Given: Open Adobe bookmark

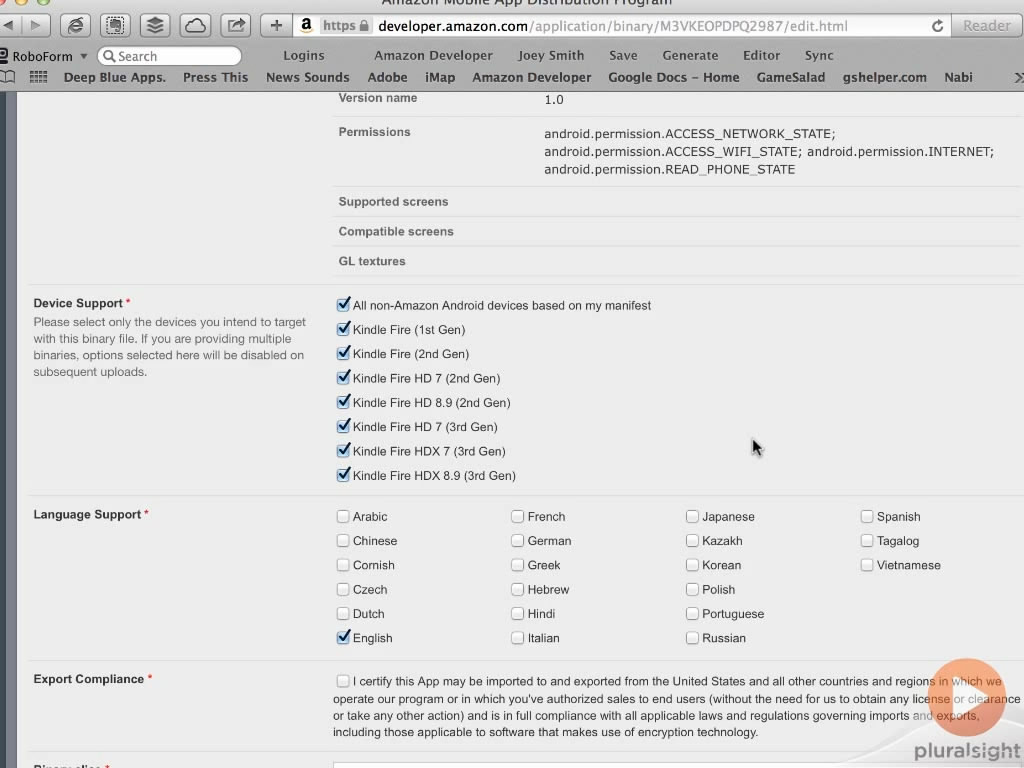Looking at the screenshot, I should click(387, 77).
